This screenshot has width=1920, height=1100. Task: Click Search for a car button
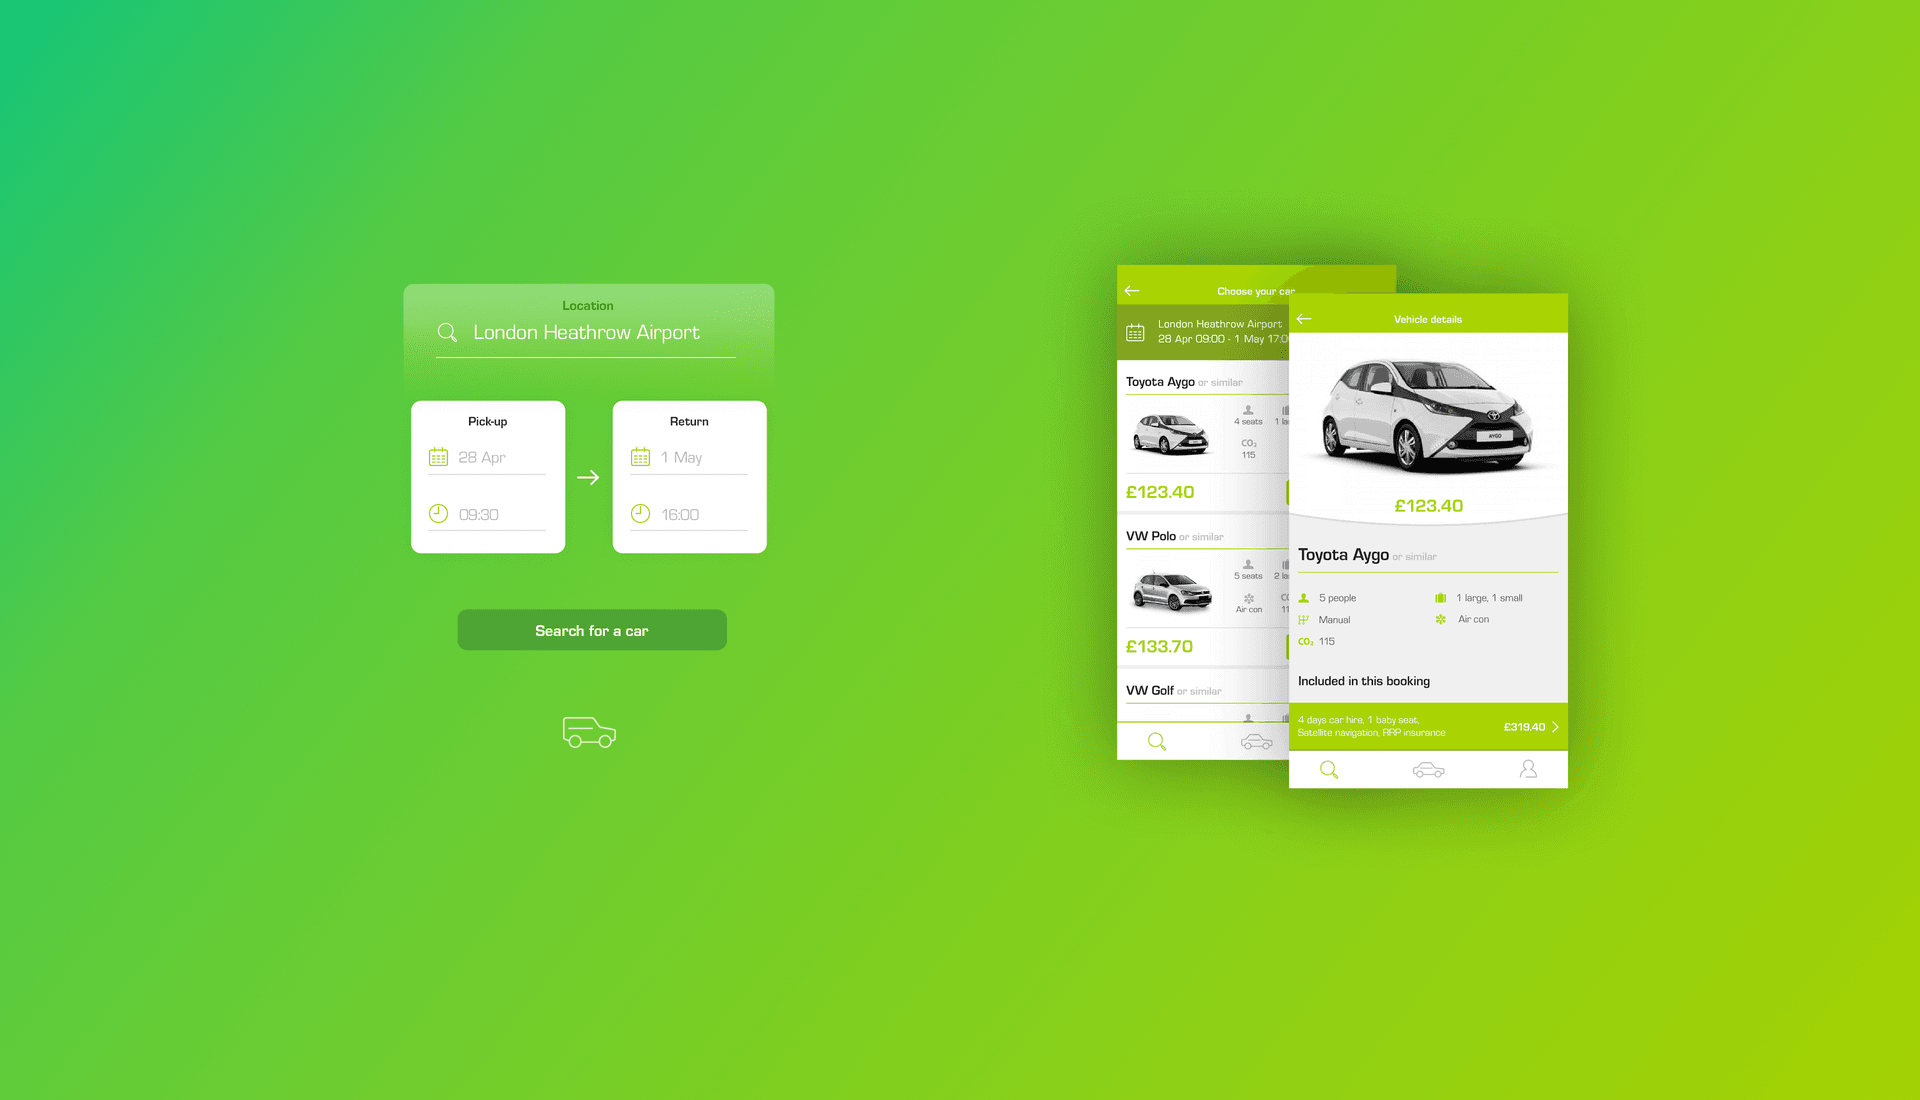[591, 629]
